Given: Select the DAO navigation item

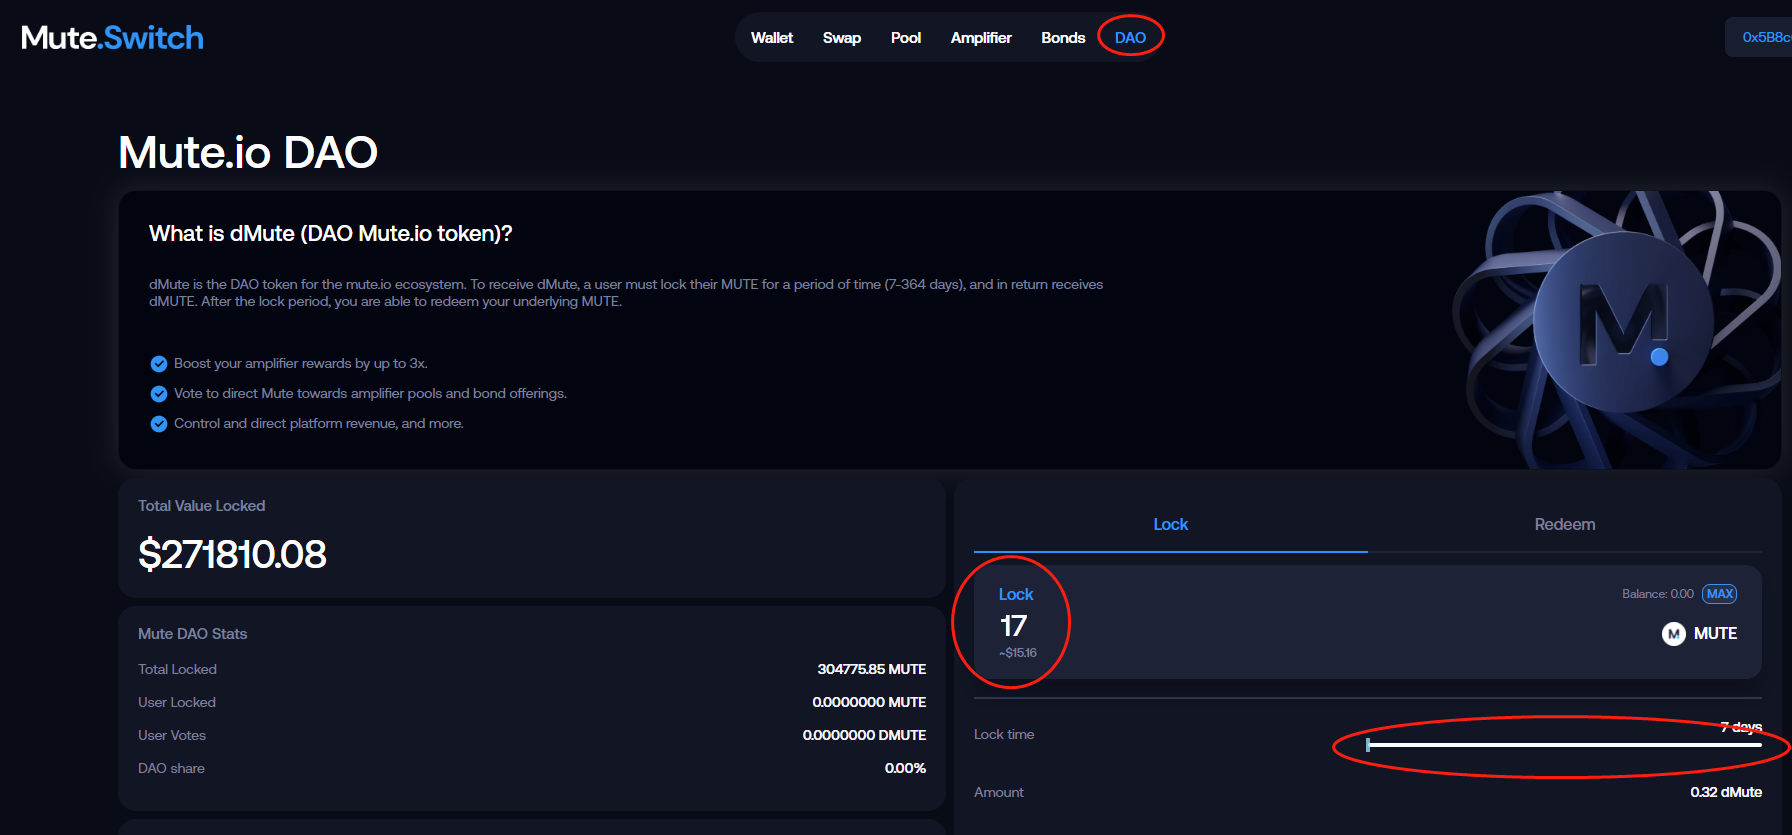Looking at the screenshot, I should [x=1130, y=38].
